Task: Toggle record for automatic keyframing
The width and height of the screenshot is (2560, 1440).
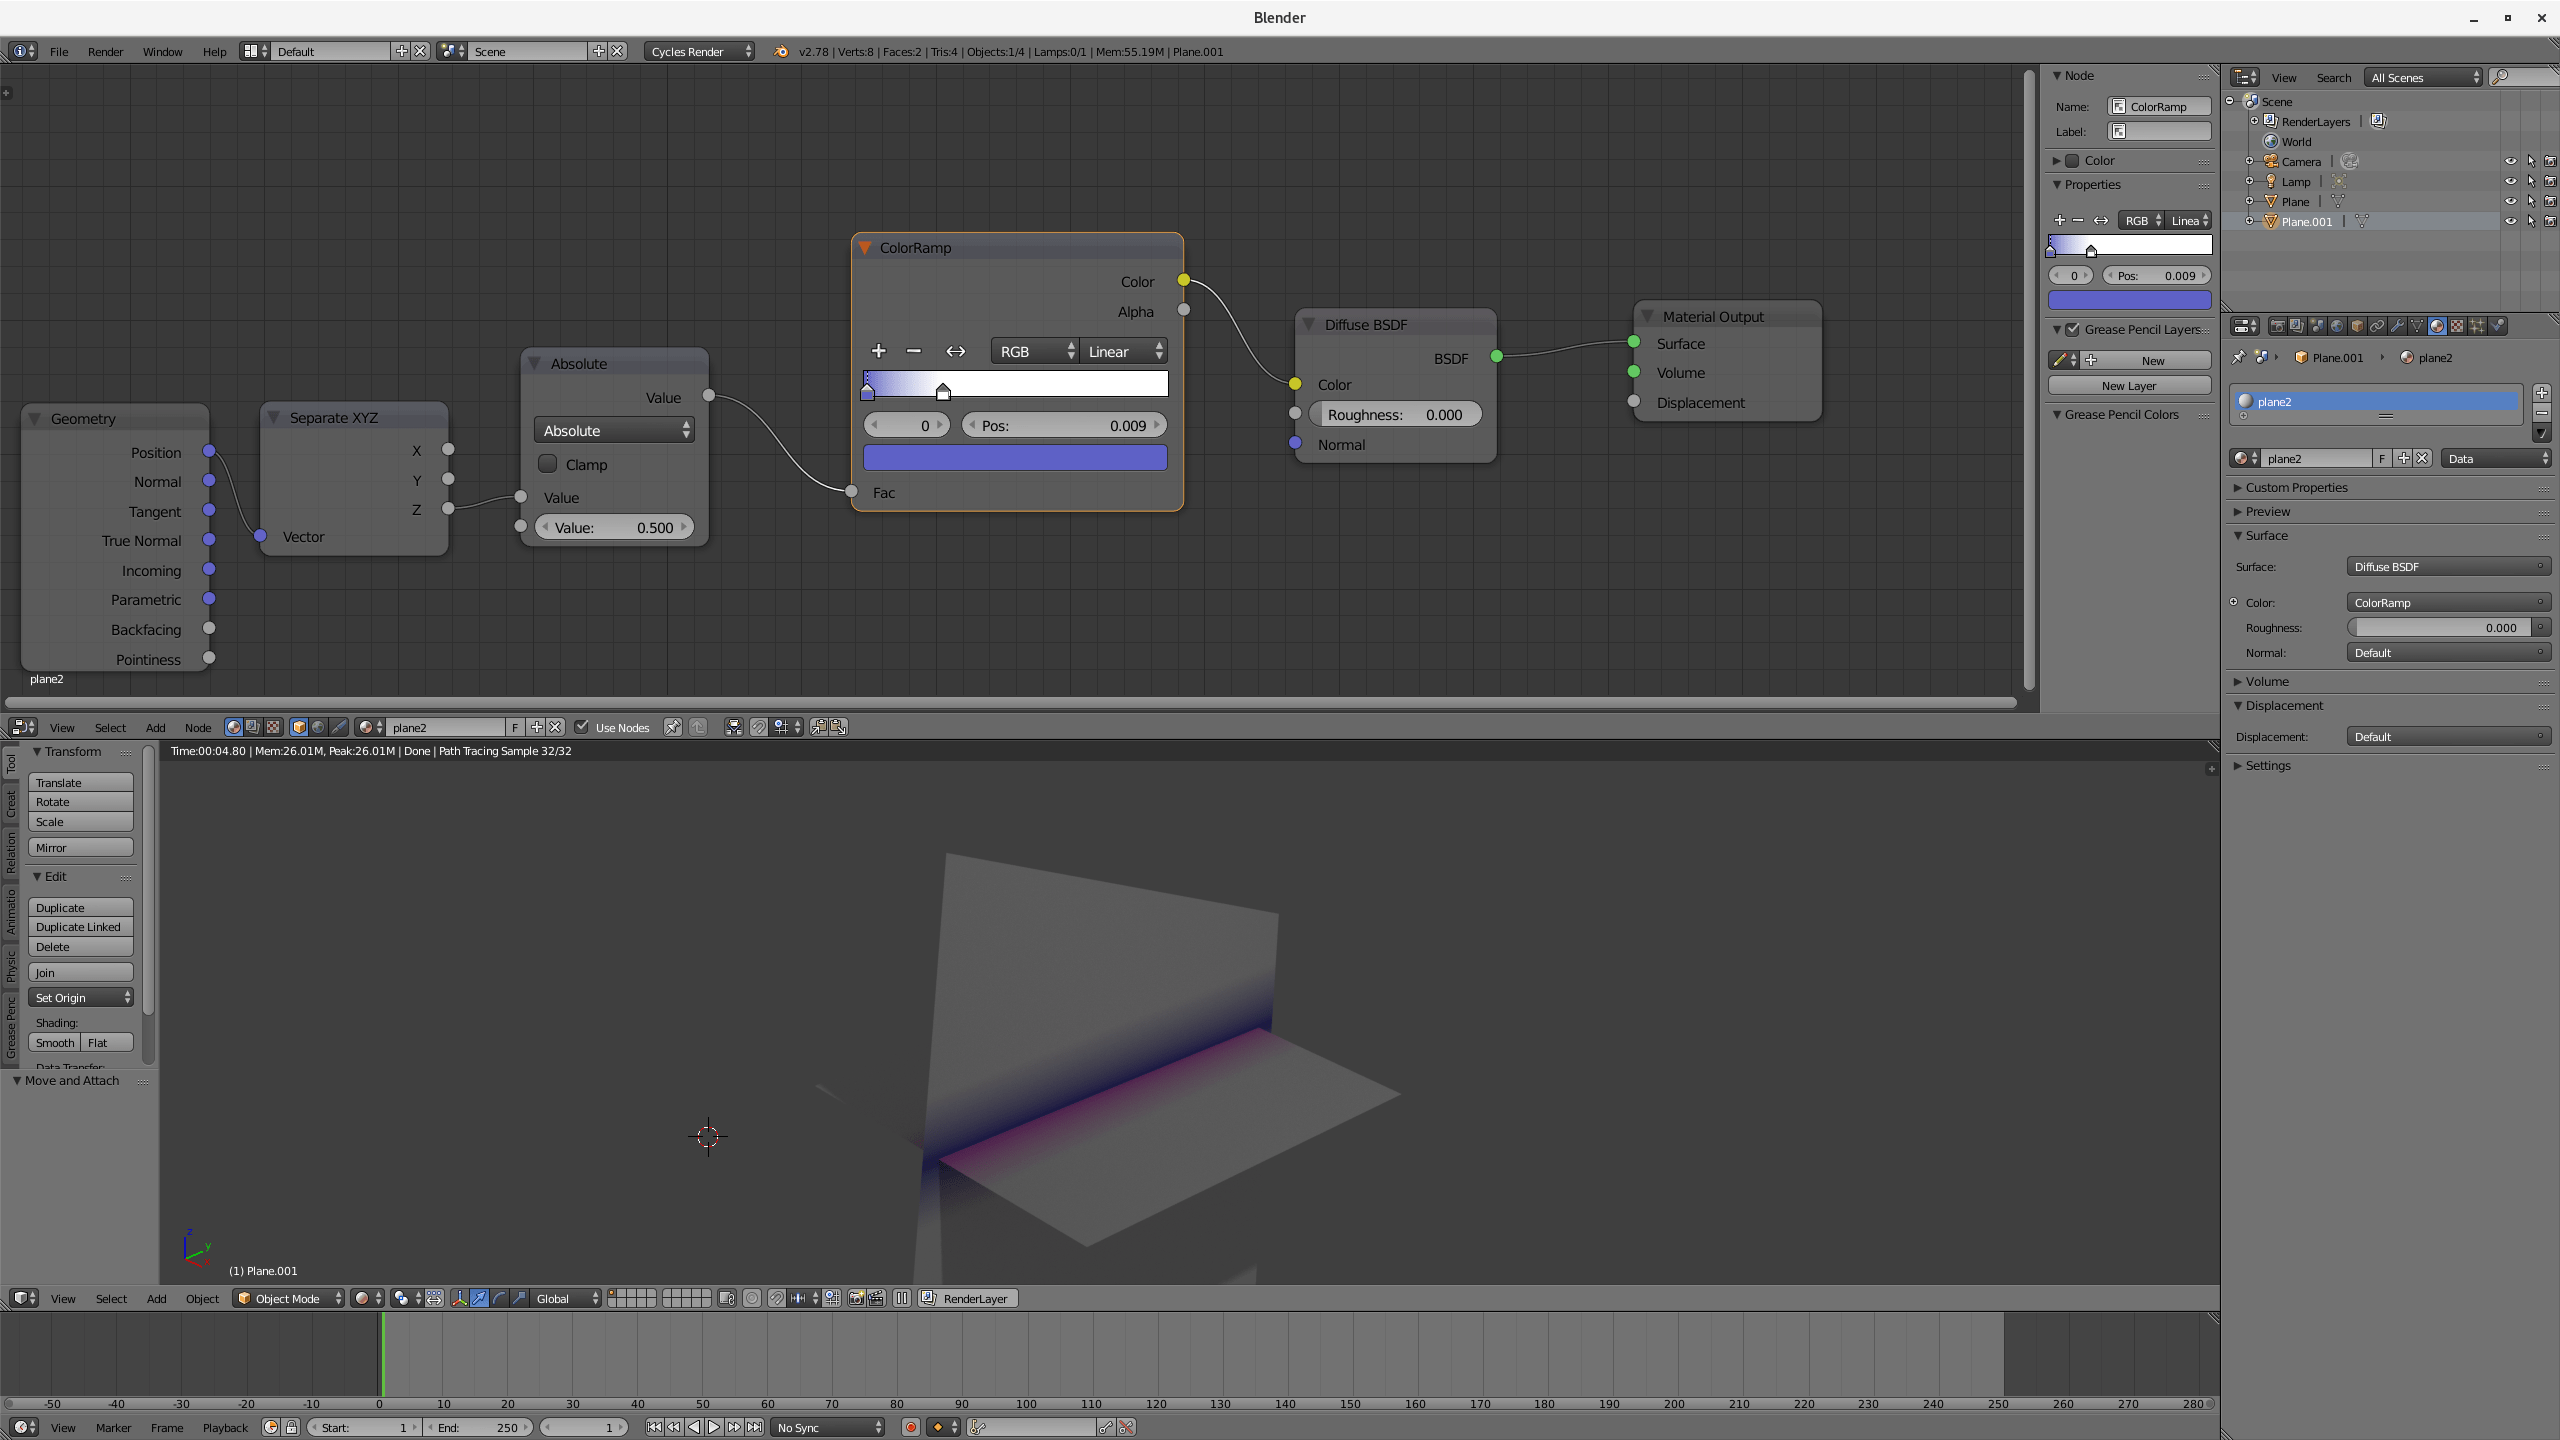Action: 911,1427
